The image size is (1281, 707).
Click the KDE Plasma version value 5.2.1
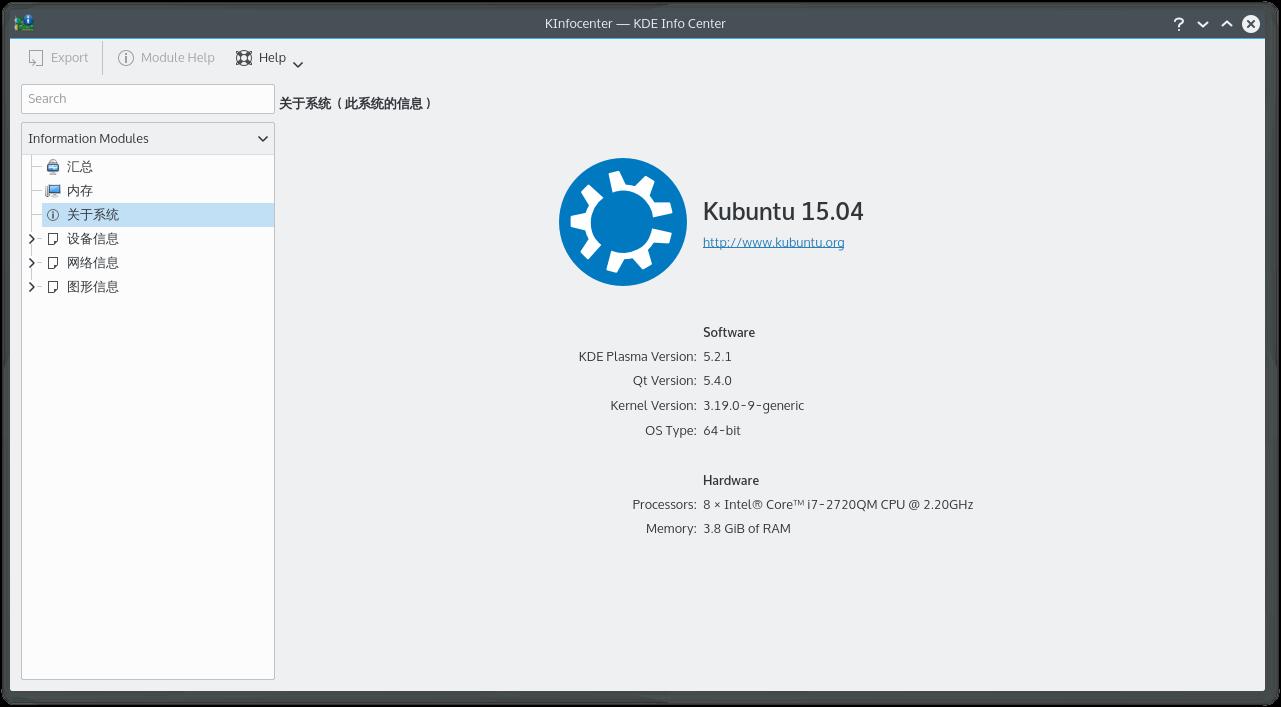(x=717, y=356)
